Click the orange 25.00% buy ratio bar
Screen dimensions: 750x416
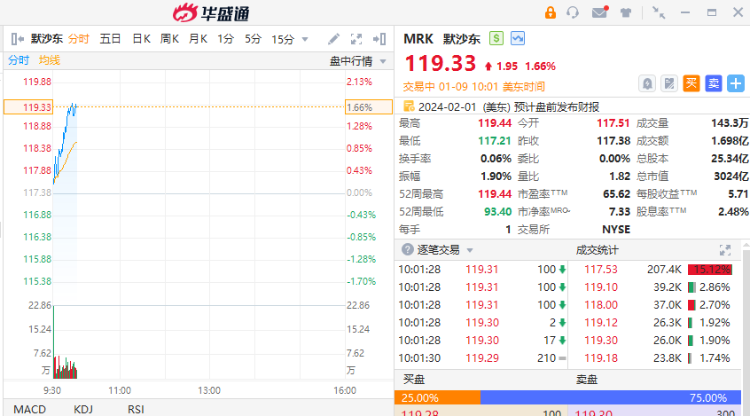[x=437, y=397]
